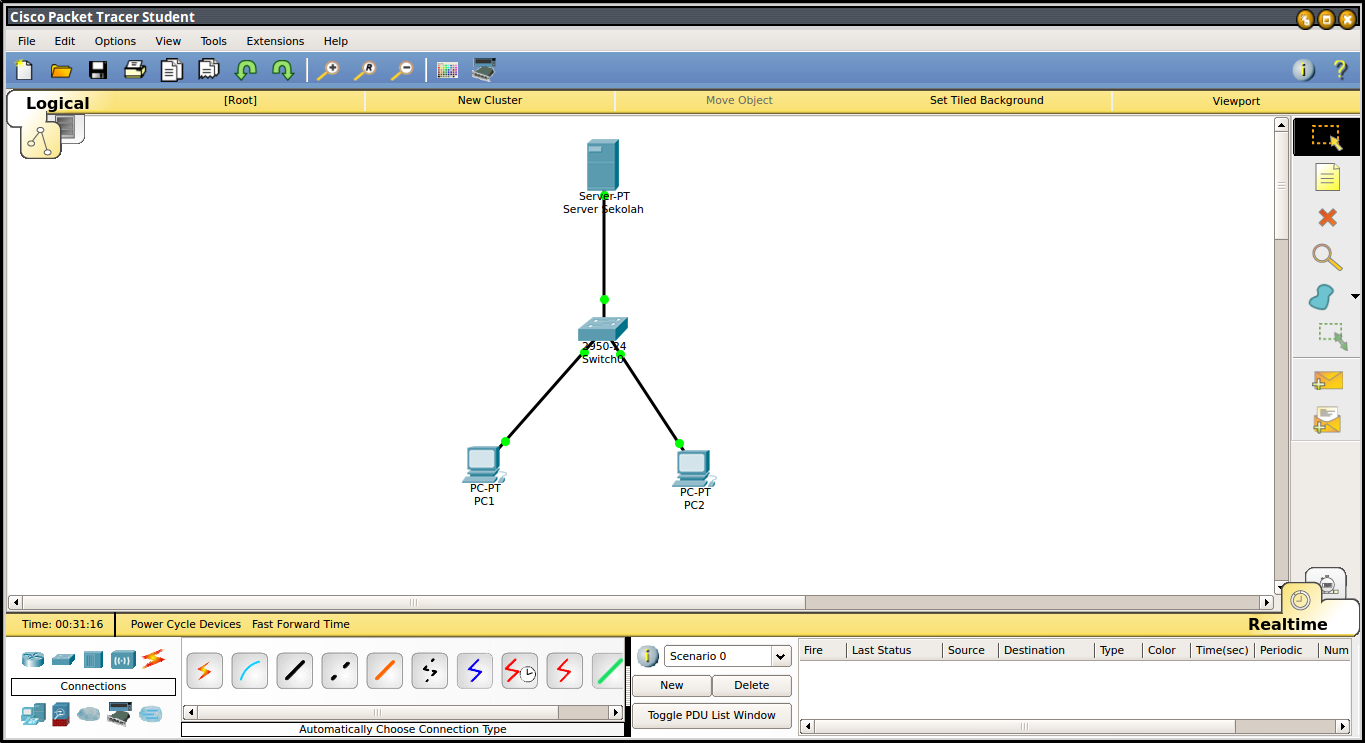
Task: Save the network with the floppy icon
Action: click(98, 70)
